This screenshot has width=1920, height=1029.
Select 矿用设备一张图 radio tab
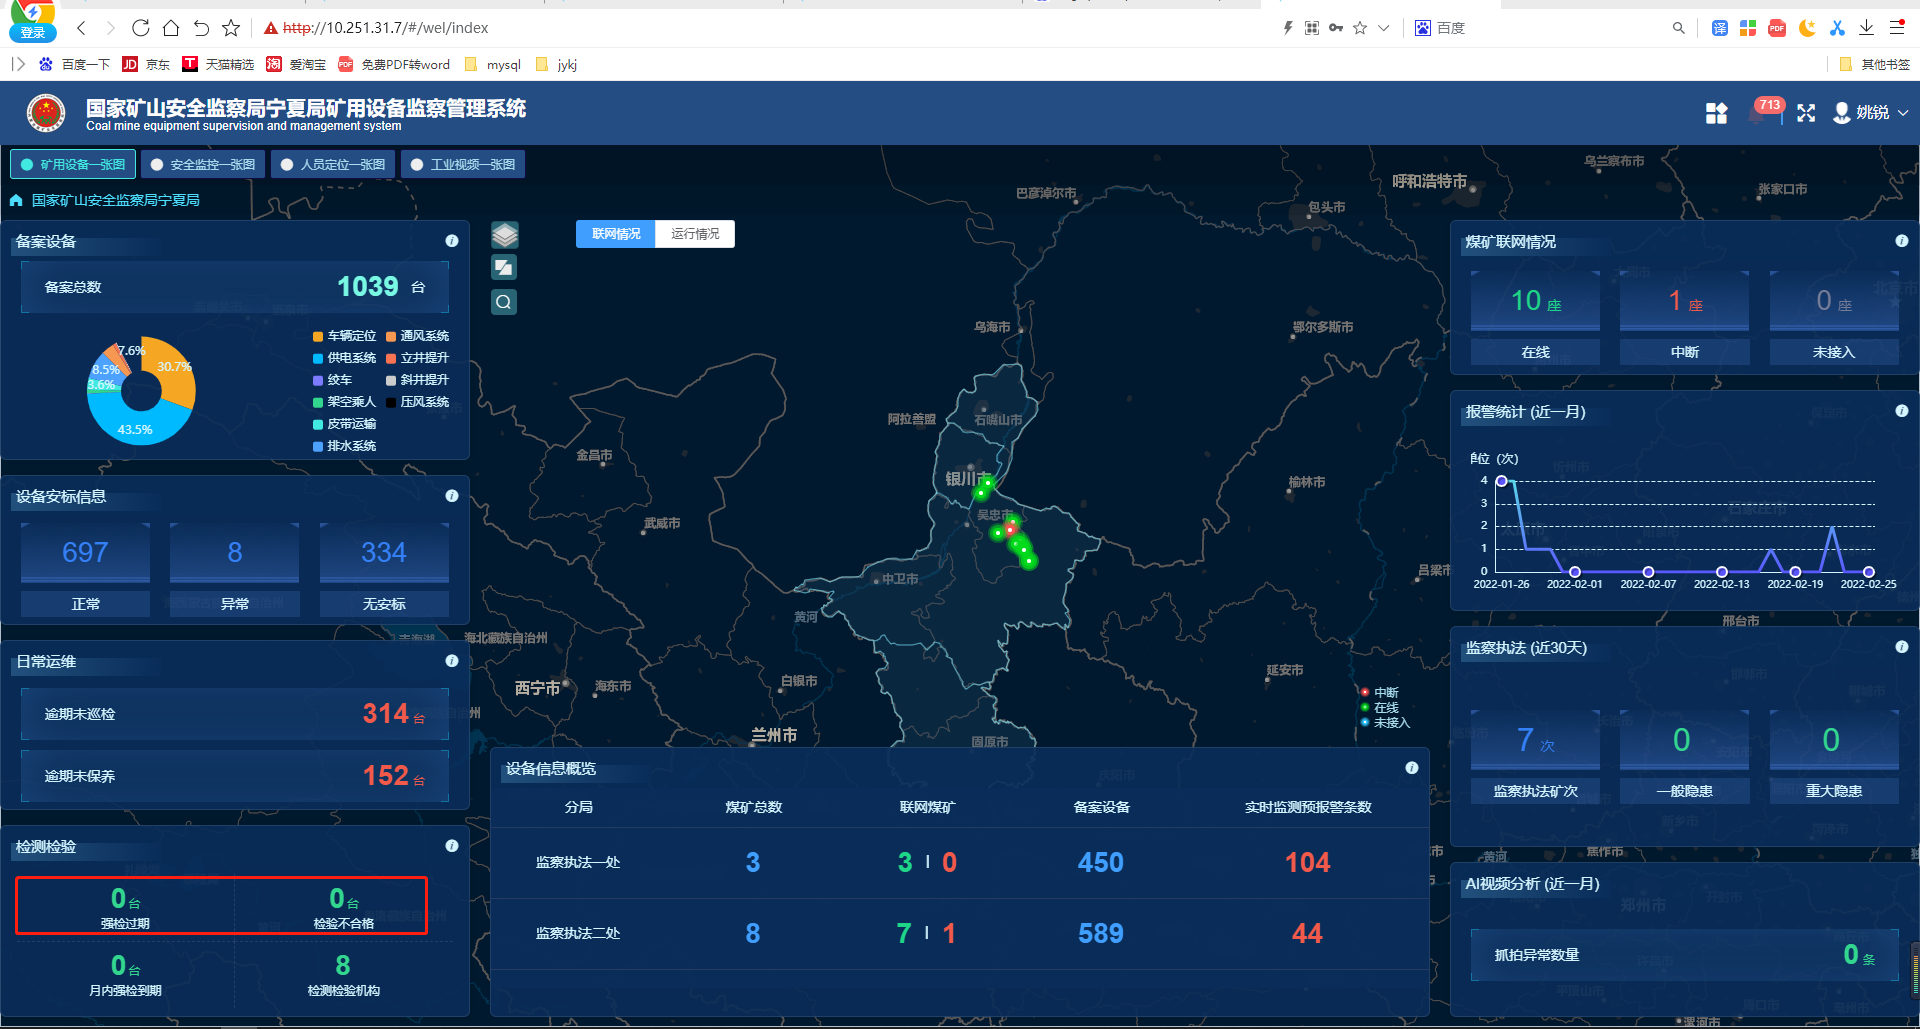coord(73,164)
